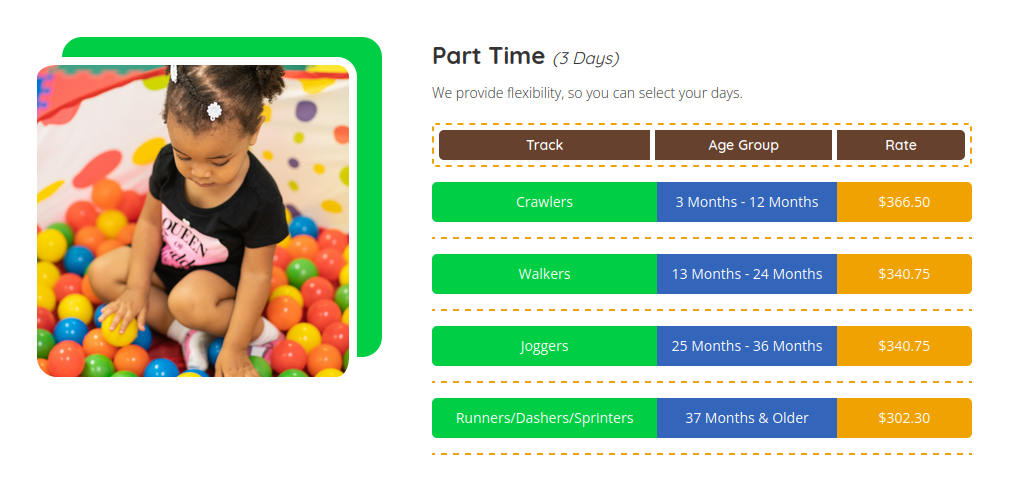
Task: Click the 37 Months & Older cell
Action: point(746,418)
